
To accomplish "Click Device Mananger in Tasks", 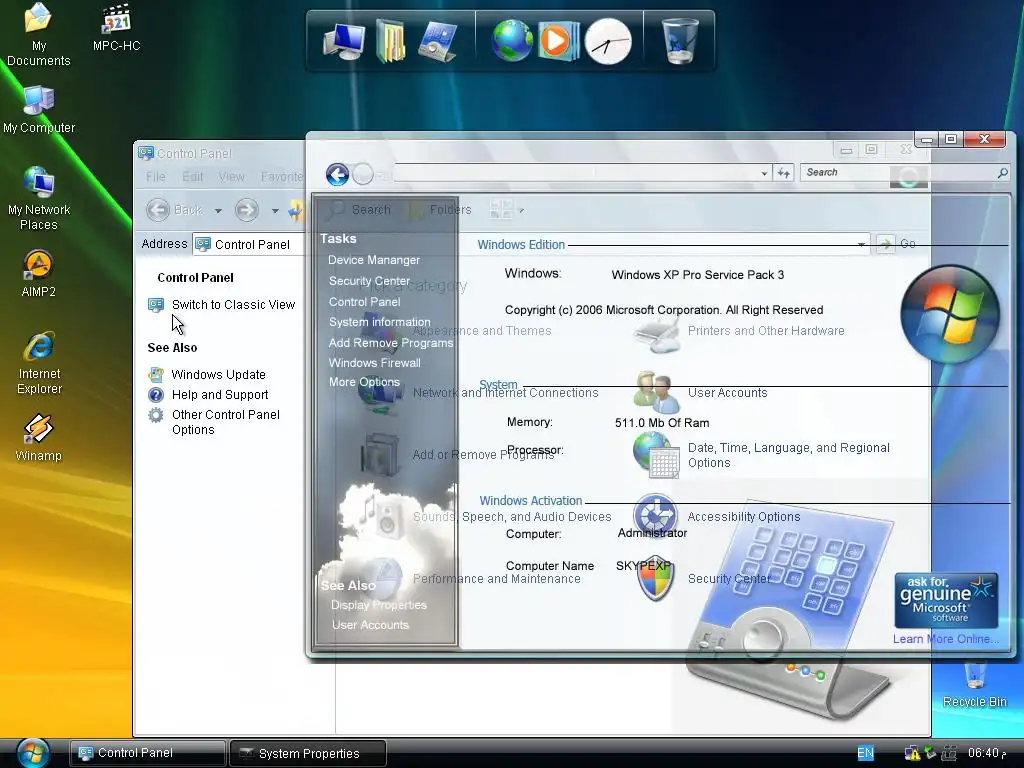I will (374, 260).
